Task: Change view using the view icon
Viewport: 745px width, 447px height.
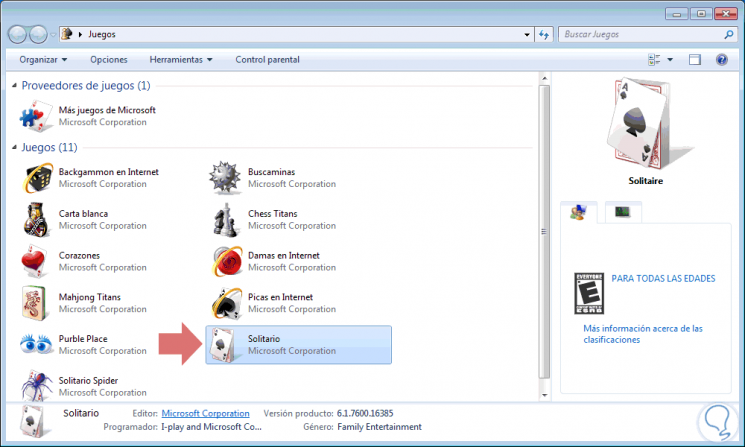Action: (654, 59)
